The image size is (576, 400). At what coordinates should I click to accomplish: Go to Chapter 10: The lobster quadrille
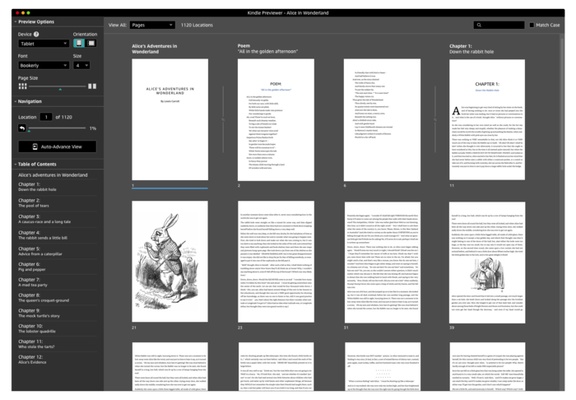coord(37,328)
